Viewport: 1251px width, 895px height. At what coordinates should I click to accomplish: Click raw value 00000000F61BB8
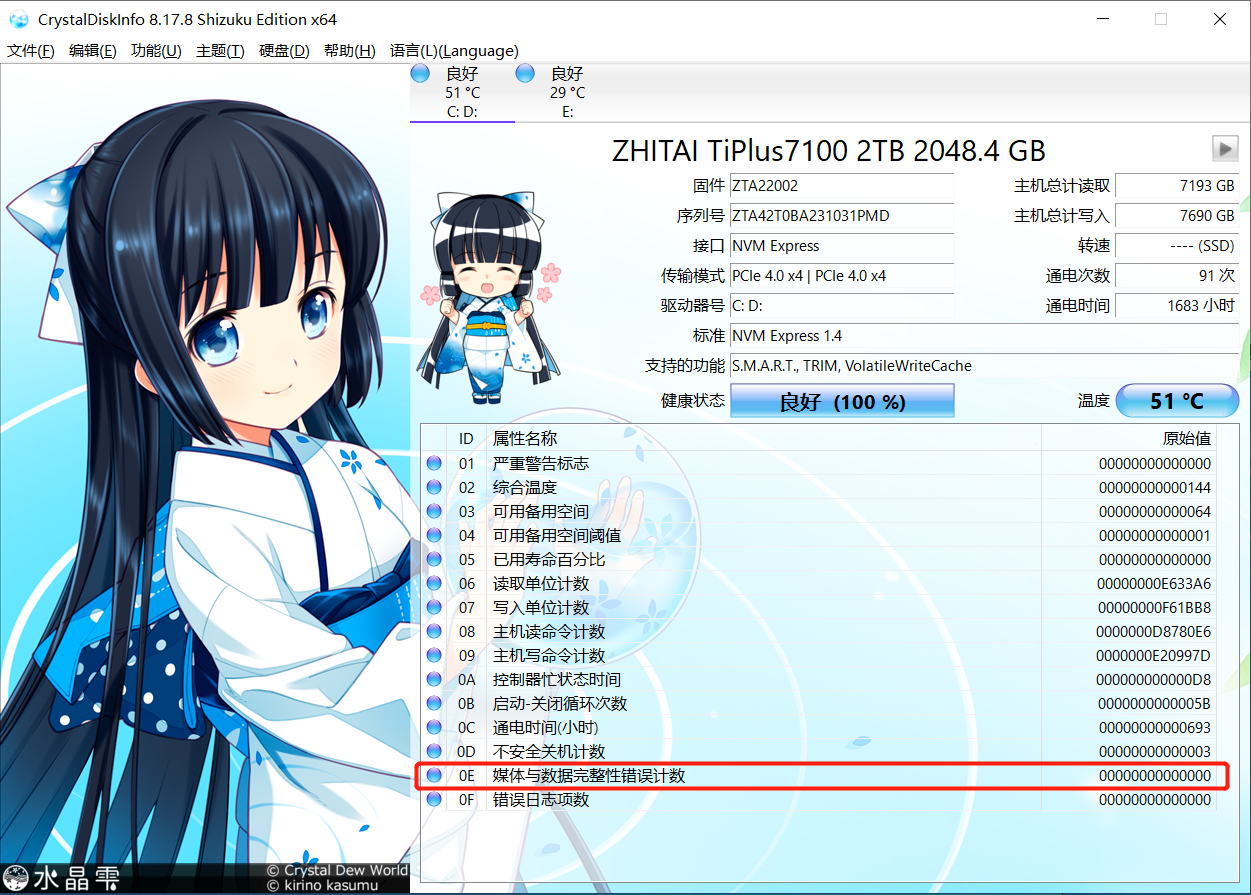coord(1155,607)
